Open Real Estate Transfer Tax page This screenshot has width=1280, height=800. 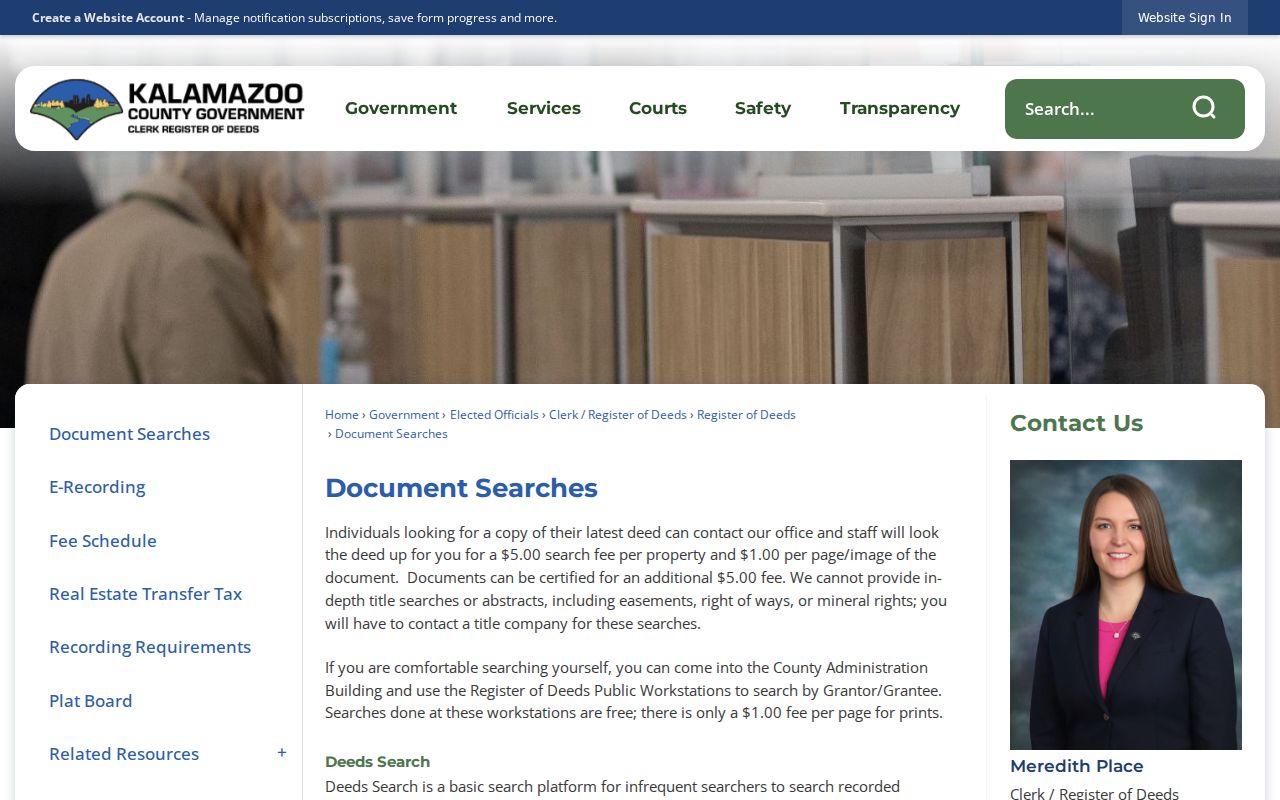(x=146, y=594)
